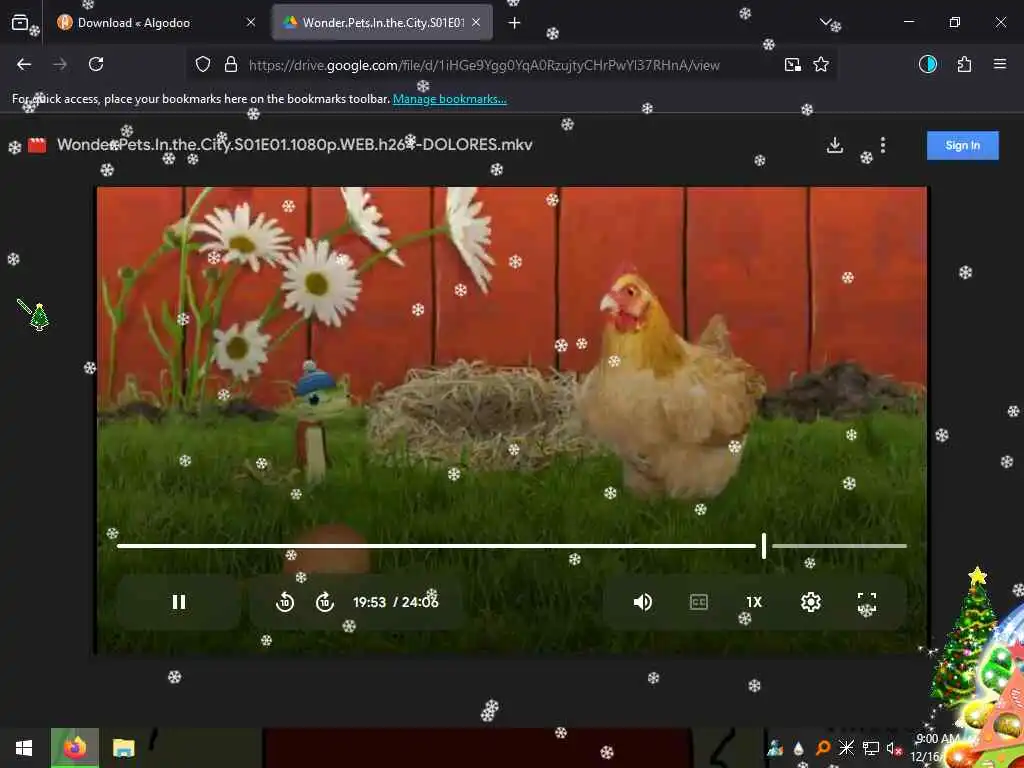Open the 9:00 AM clock flyout

click(x=935, y=747)
